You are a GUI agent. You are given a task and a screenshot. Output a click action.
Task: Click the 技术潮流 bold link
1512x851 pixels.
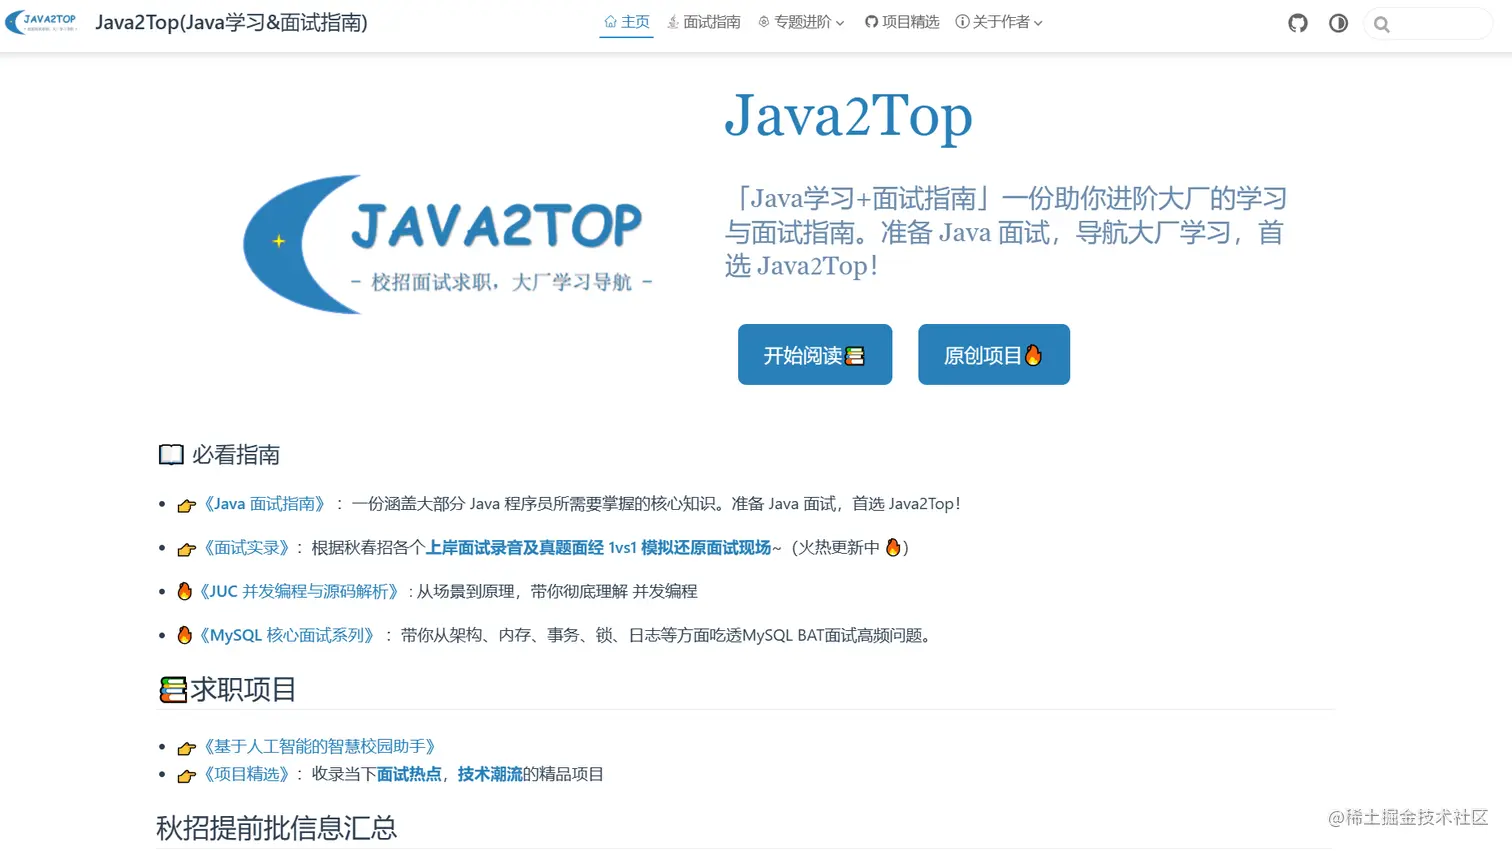[490, 775]
